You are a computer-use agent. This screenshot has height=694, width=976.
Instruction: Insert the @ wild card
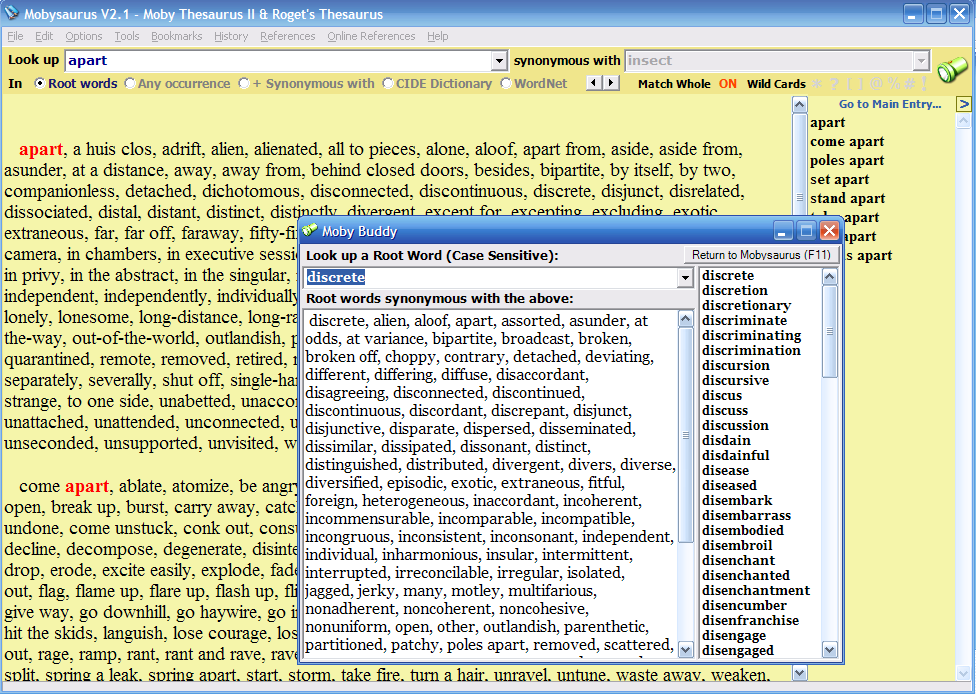click(x=876, y=83)
